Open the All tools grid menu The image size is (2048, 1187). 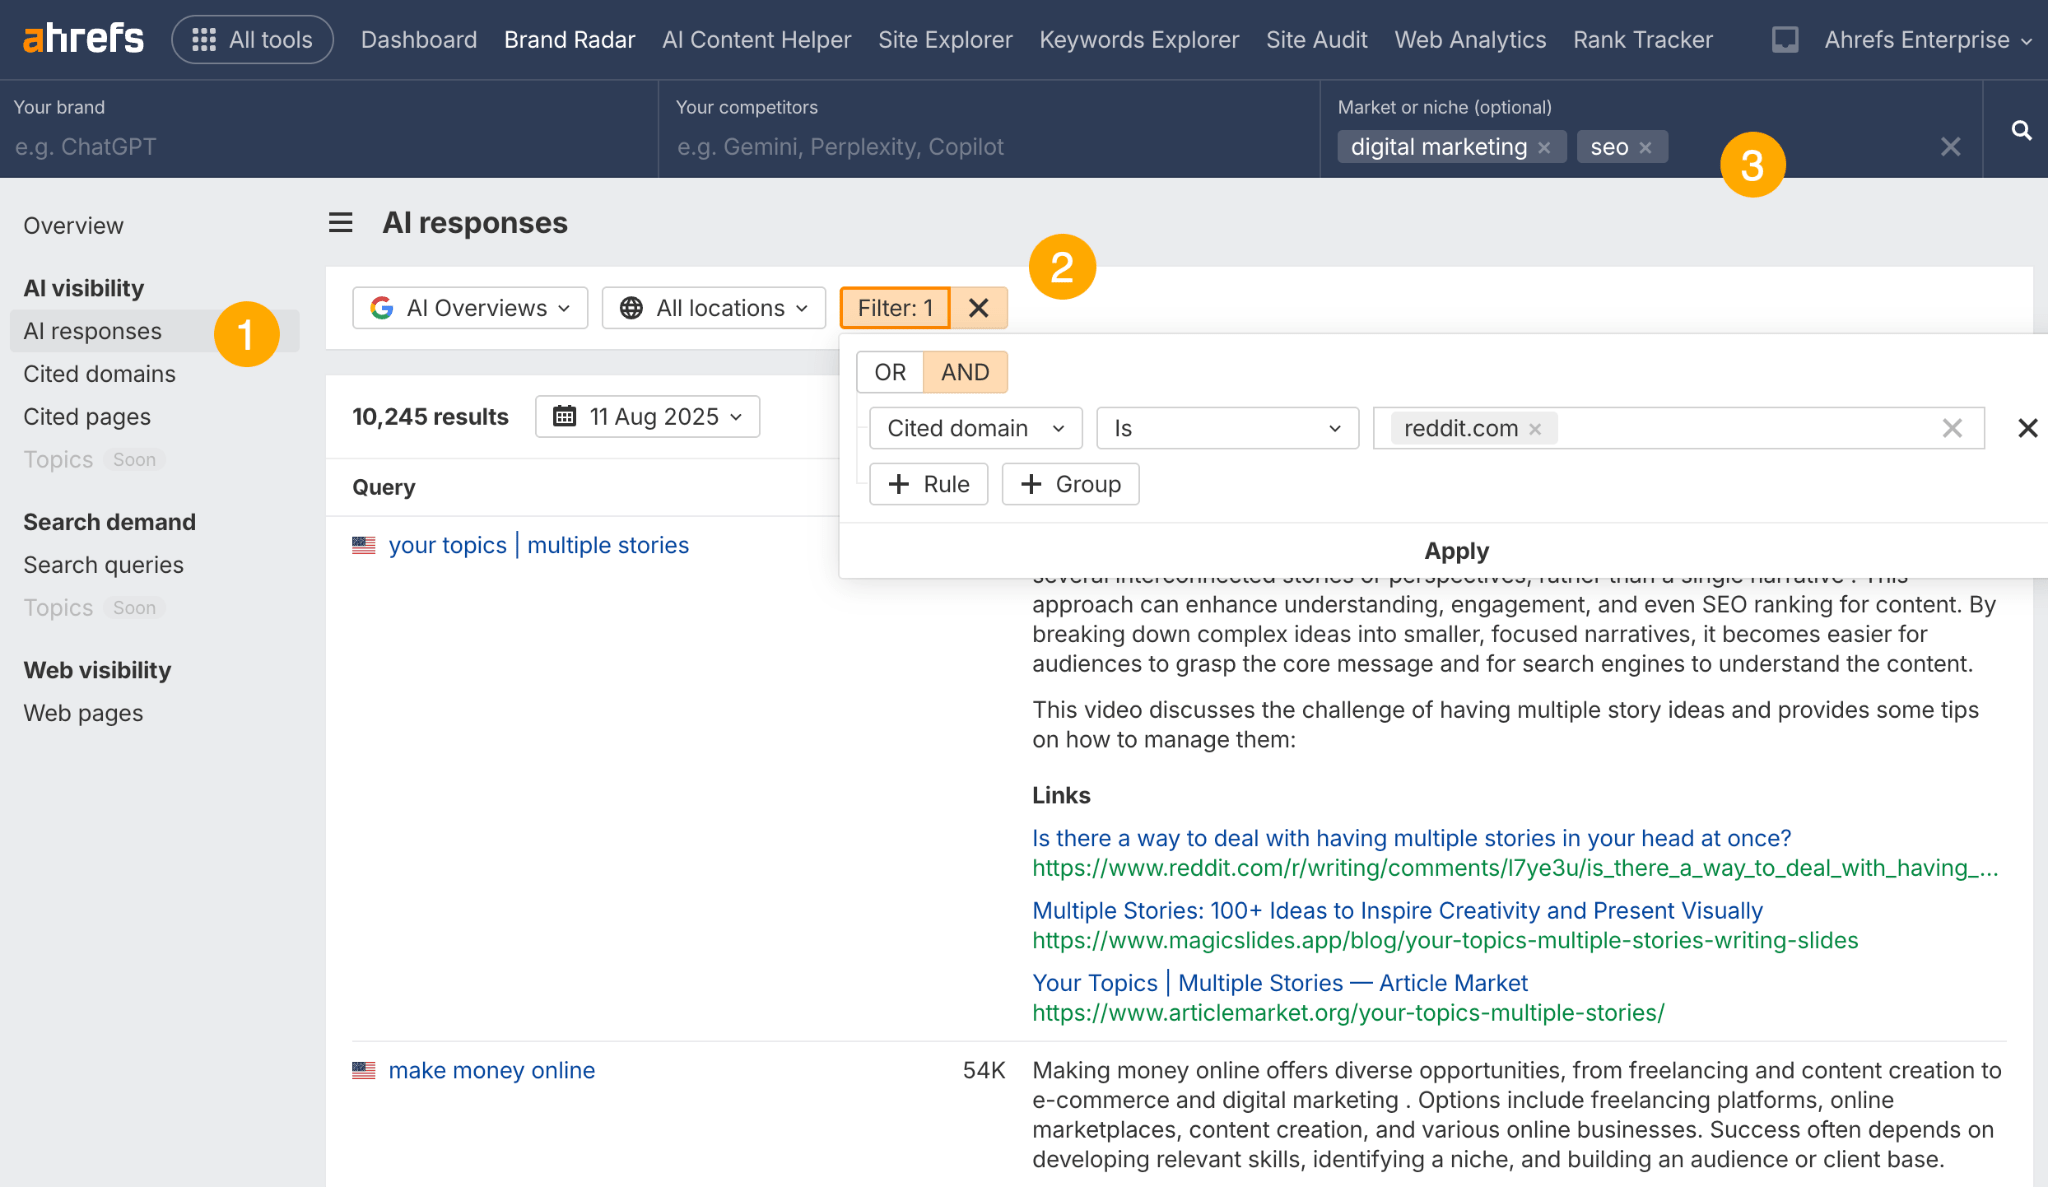[252, 39]
